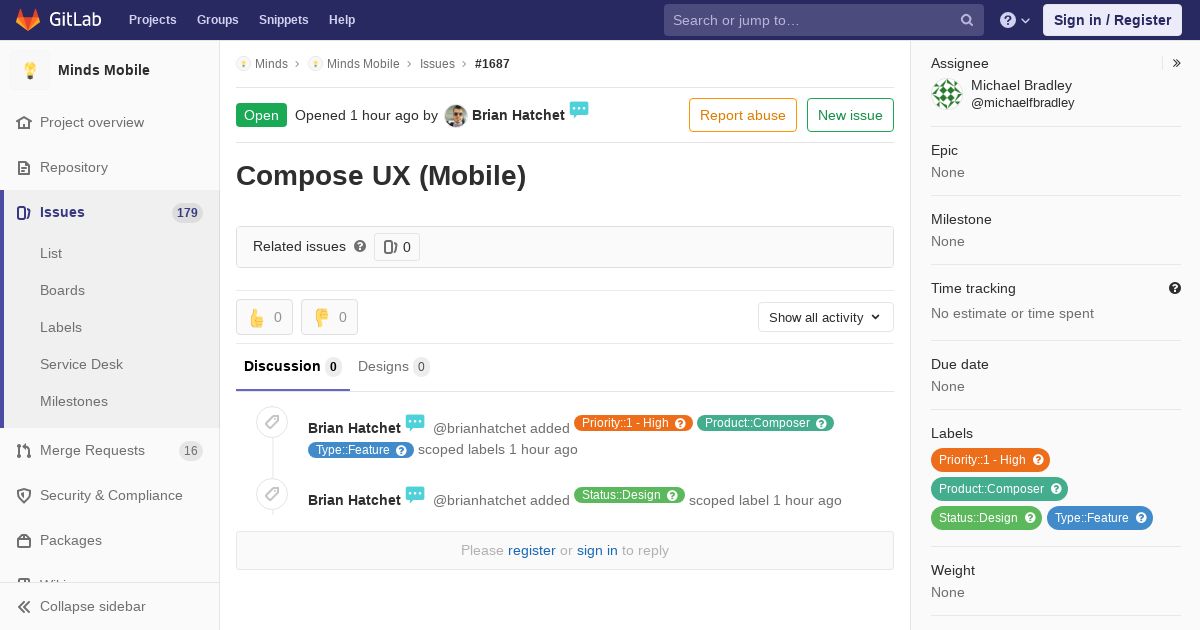Open Help link in top bar

(342, 20)
